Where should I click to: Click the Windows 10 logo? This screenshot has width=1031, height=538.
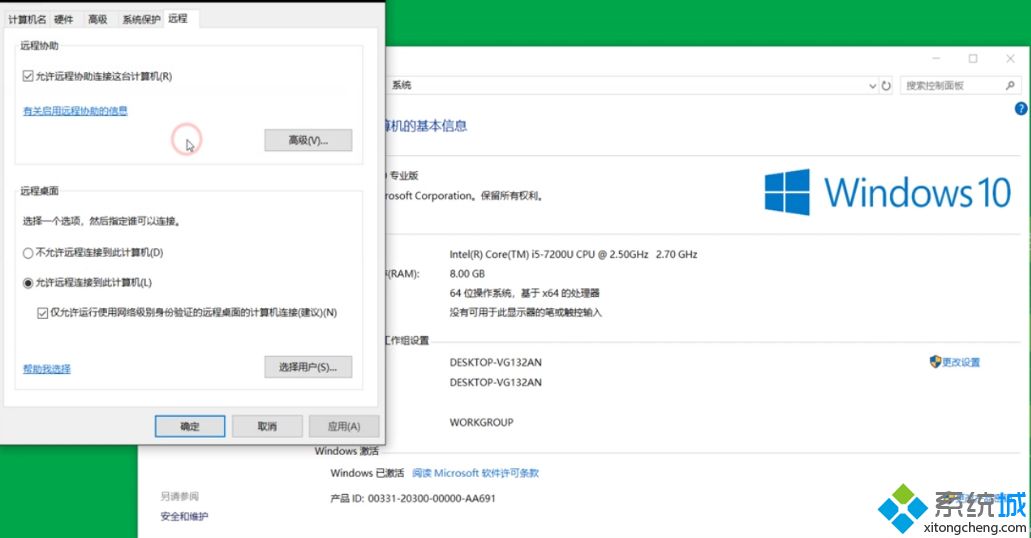[x=887, y=192]
